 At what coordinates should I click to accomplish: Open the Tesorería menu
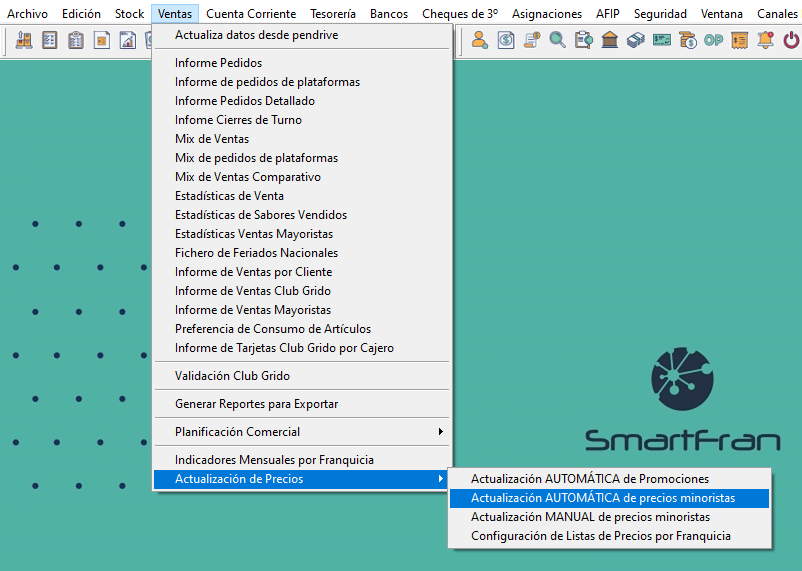click(x=333, y=14)
